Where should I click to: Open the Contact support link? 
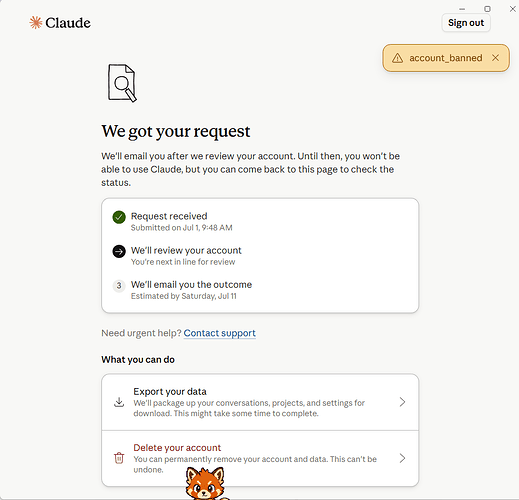[x=219, y=333]
